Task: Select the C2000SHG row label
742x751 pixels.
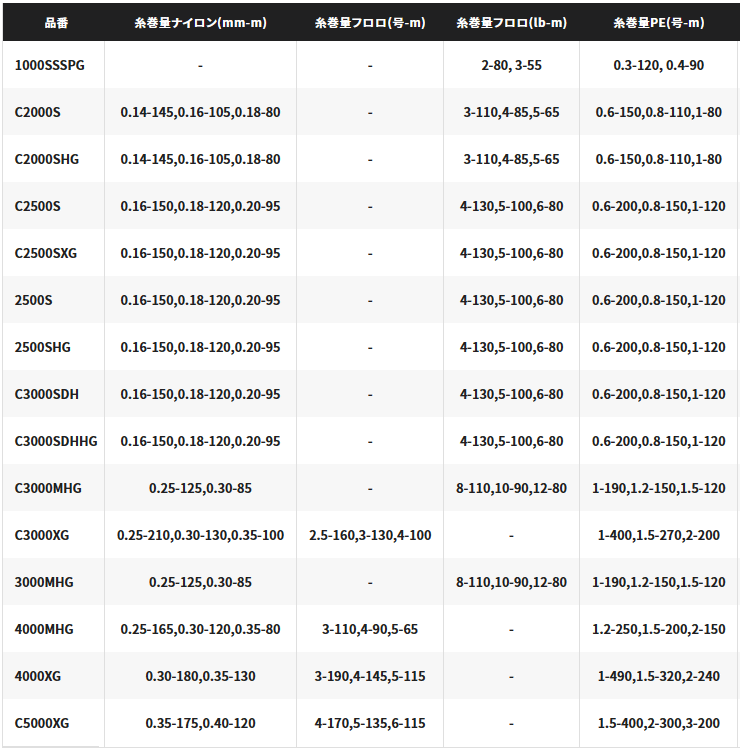Action: click(x=46, y=159)
